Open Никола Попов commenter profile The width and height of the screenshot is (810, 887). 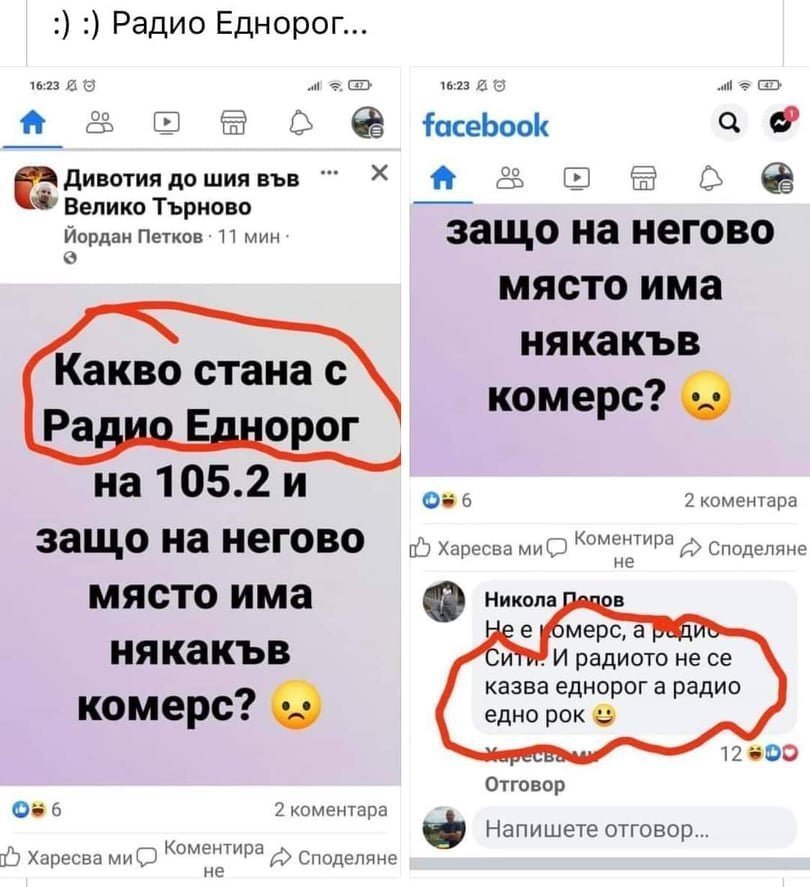[x=554, y=600]
